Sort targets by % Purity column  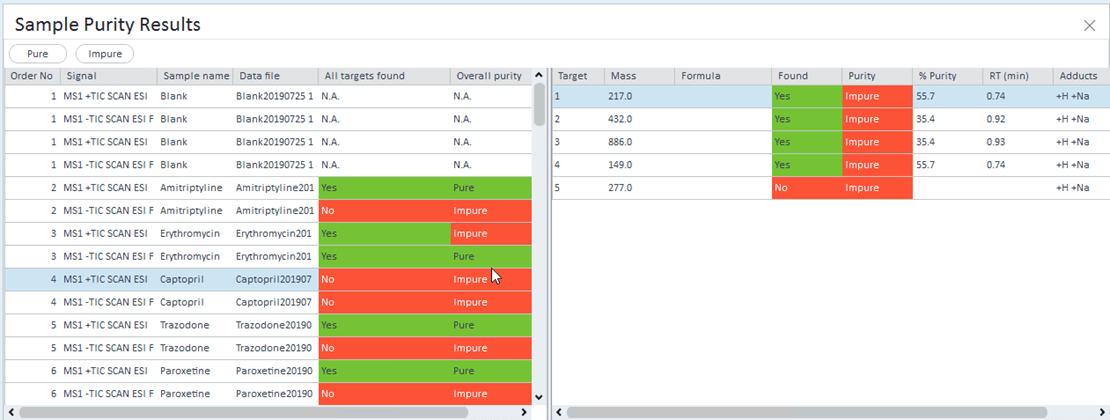(x=938, y=76)
